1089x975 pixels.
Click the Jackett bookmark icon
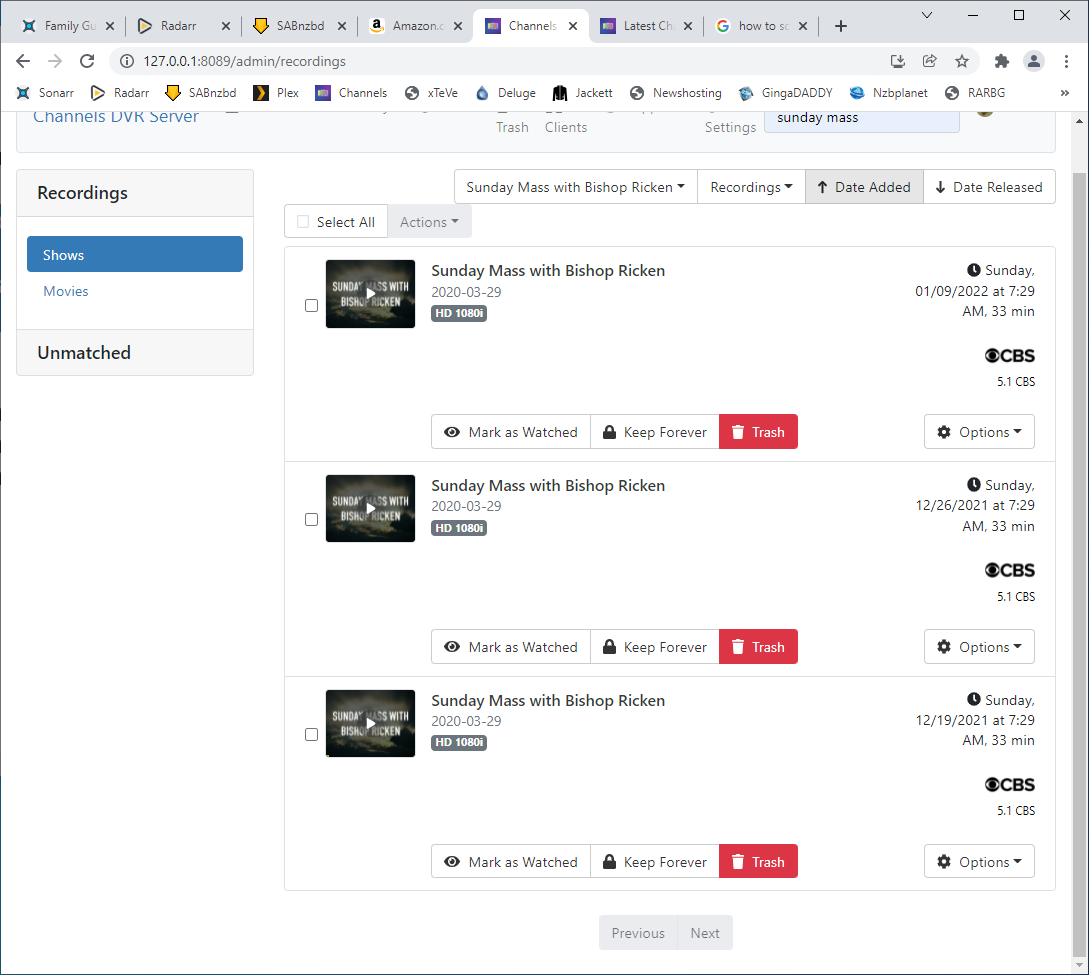click(560, 93)
